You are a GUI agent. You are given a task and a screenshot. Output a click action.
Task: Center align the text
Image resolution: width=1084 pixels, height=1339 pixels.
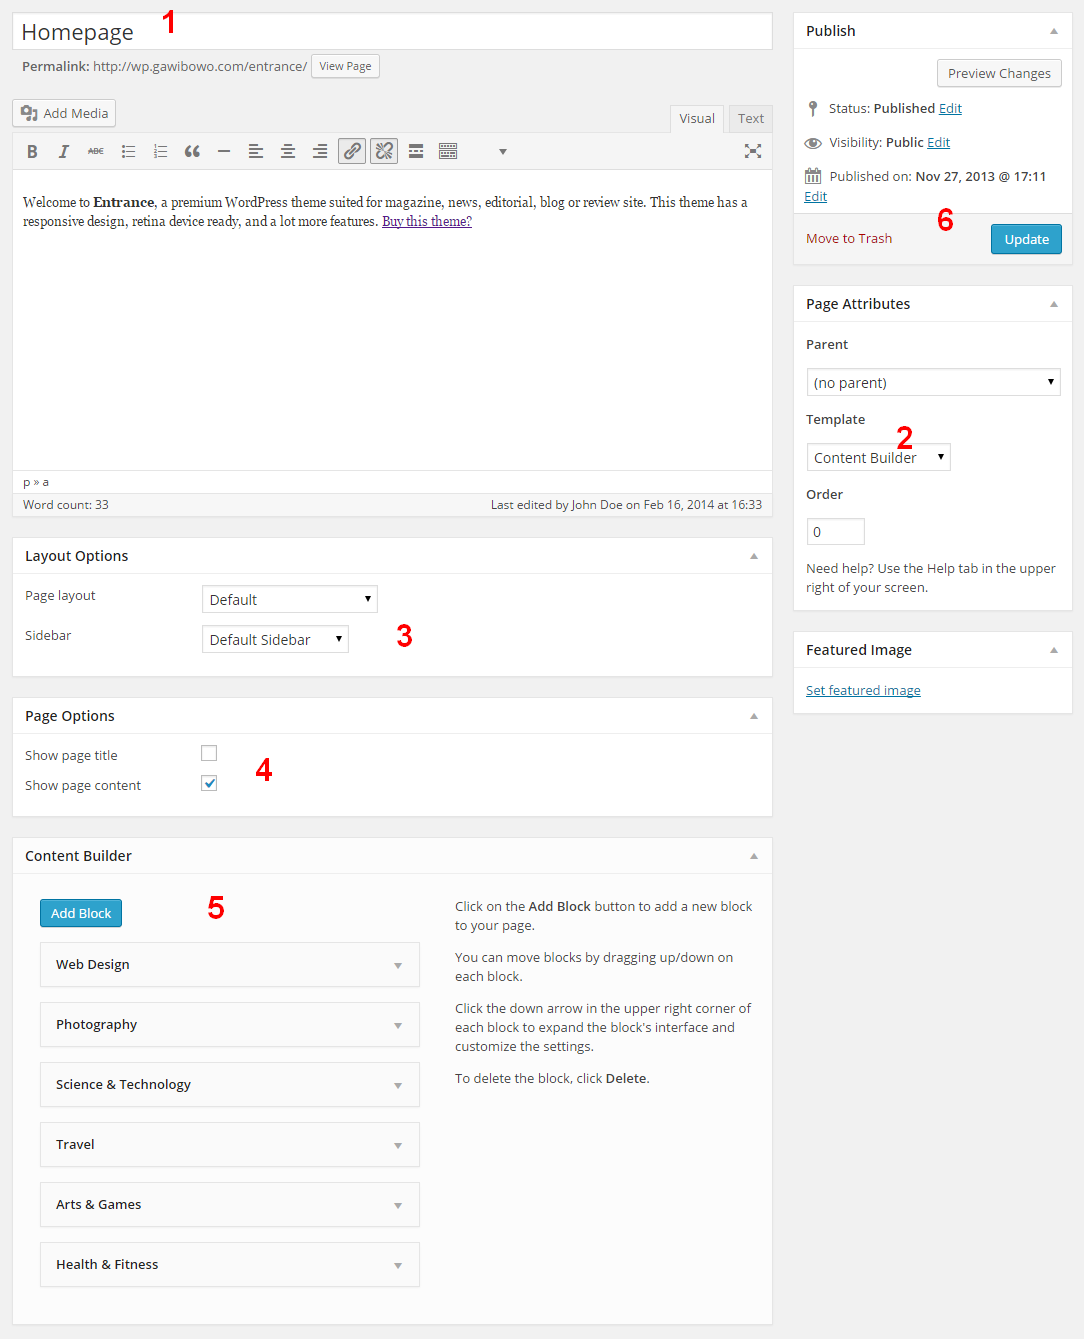click(x=288, y=152)
